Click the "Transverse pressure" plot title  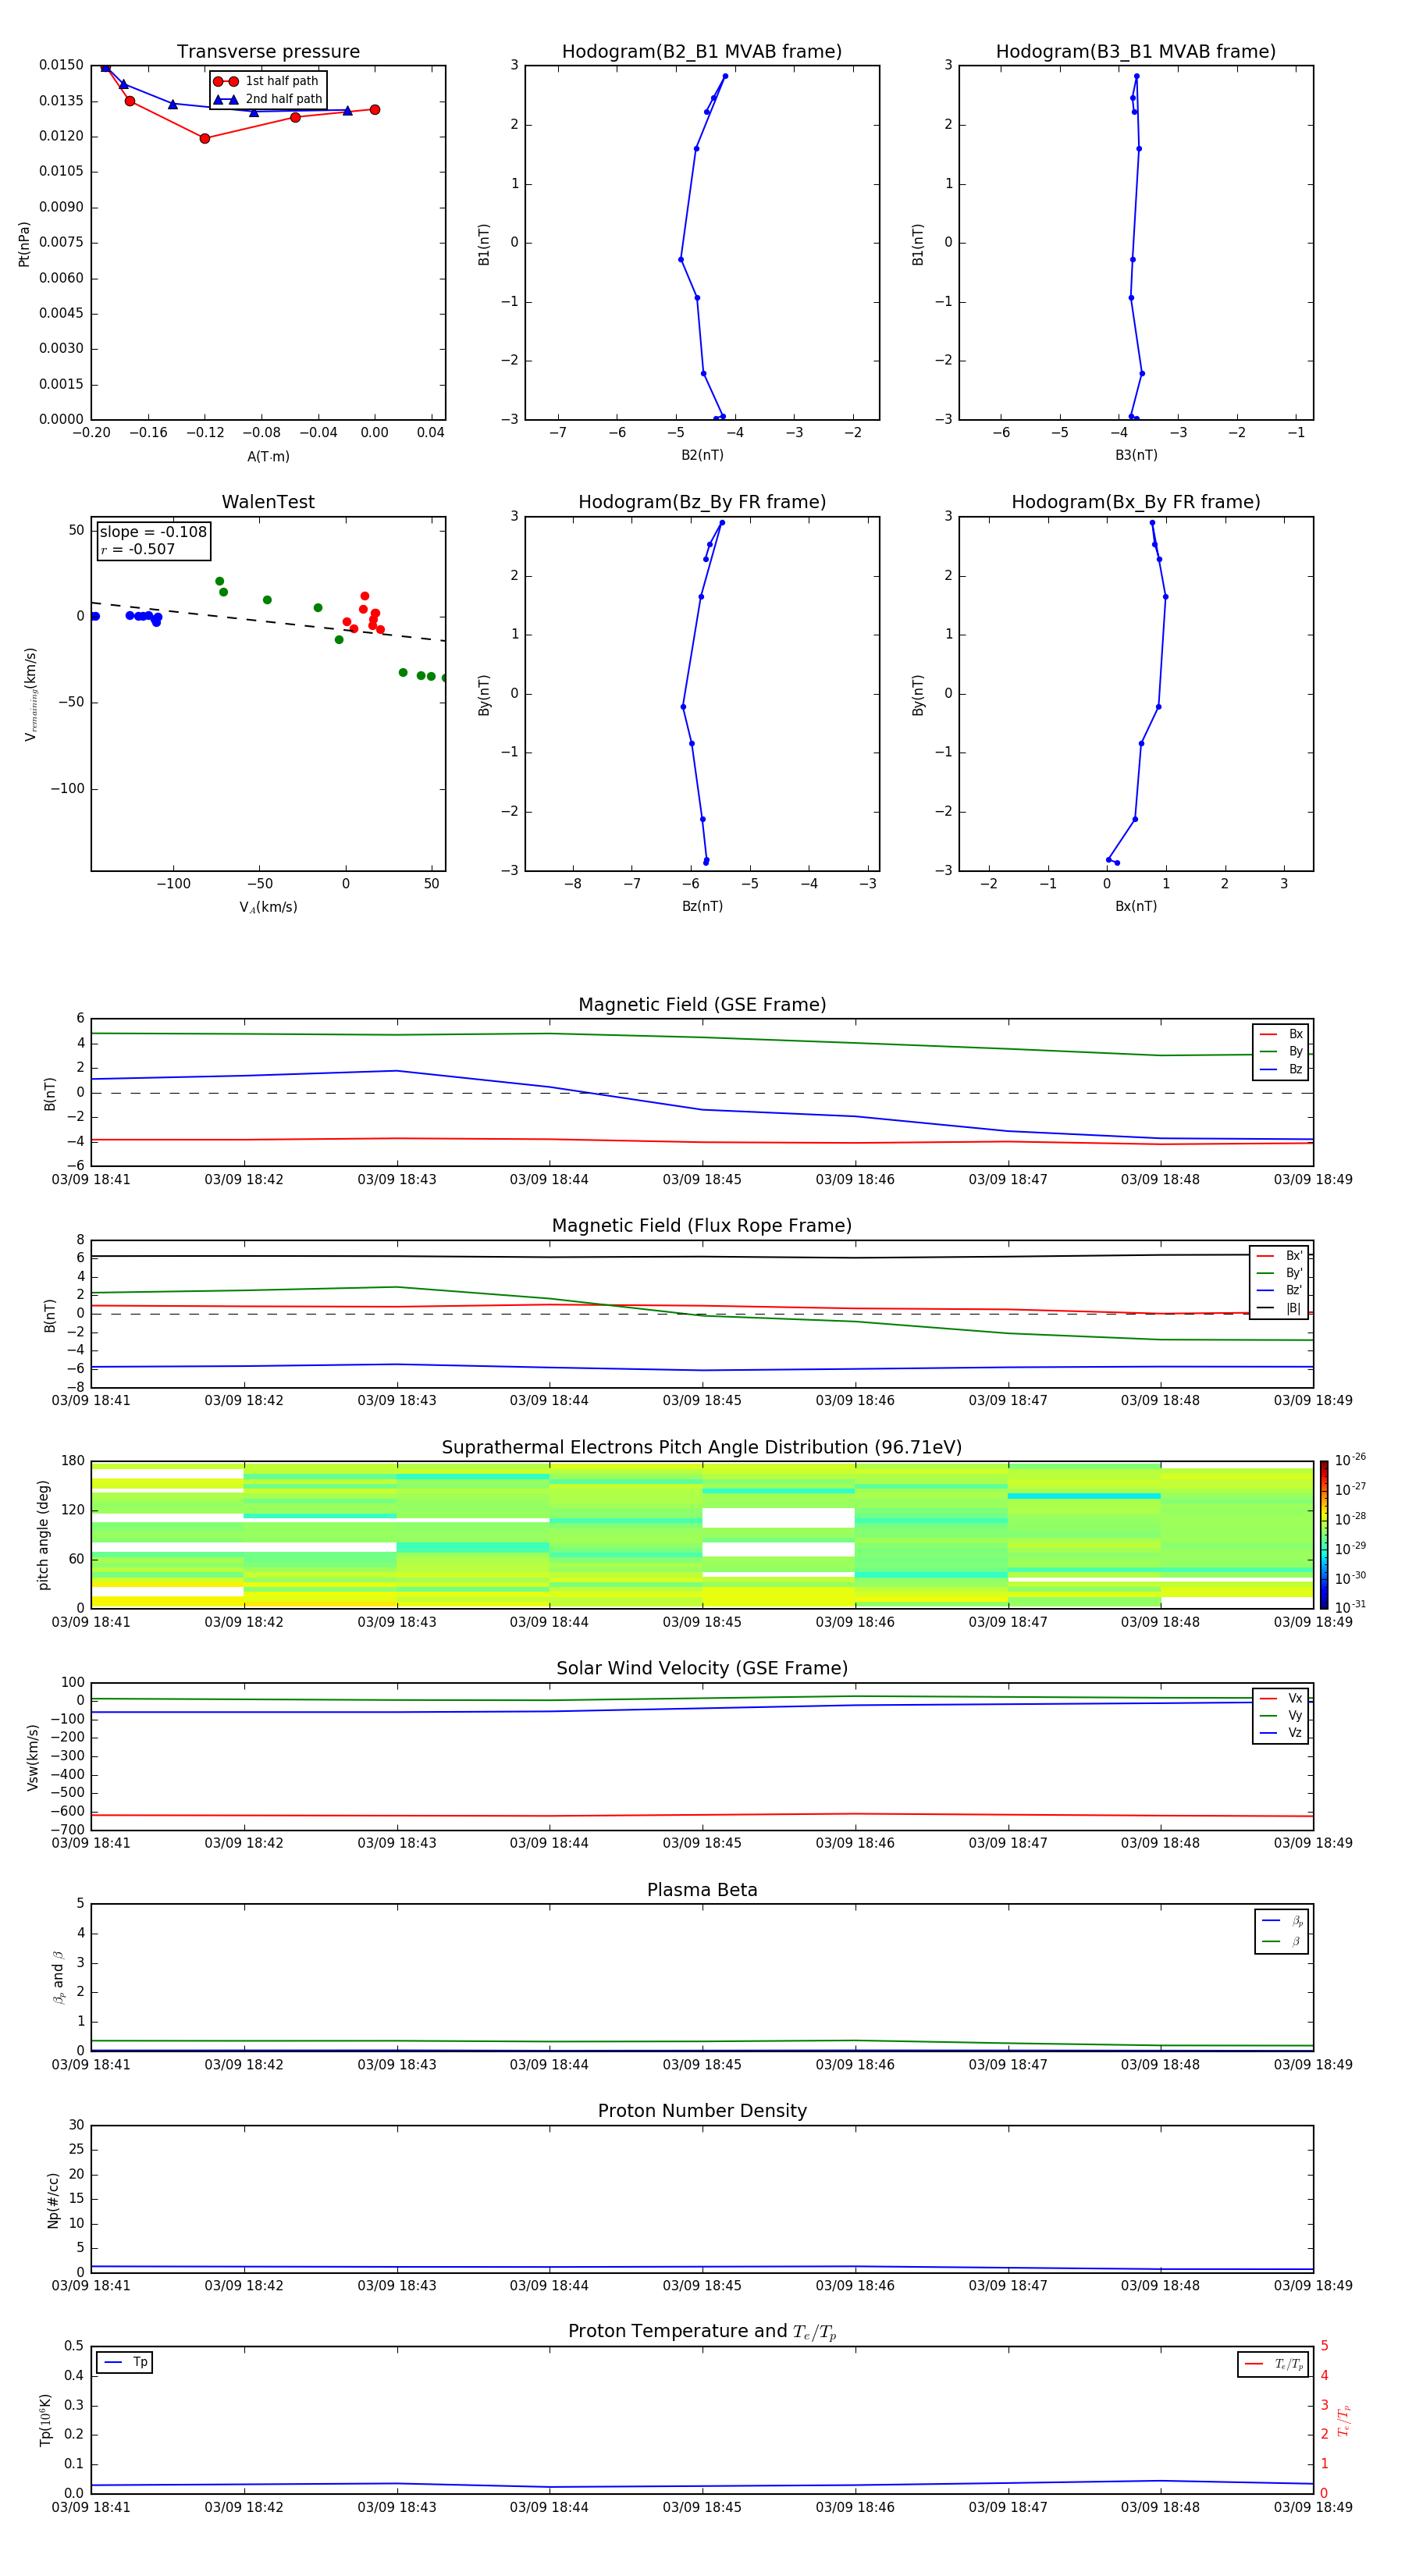(x=268, y=52)
